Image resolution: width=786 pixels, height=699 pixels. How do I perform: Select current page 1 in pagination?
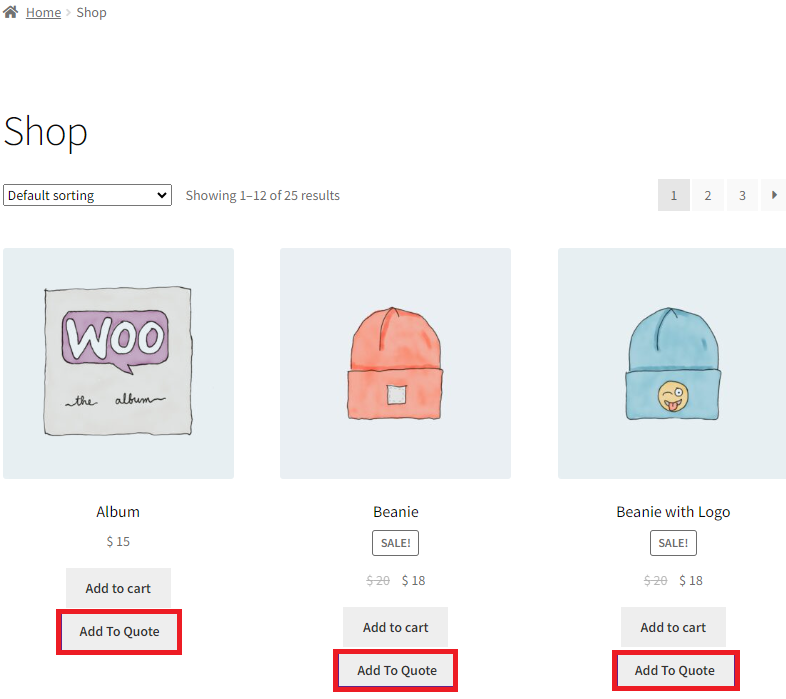(673, 195)
